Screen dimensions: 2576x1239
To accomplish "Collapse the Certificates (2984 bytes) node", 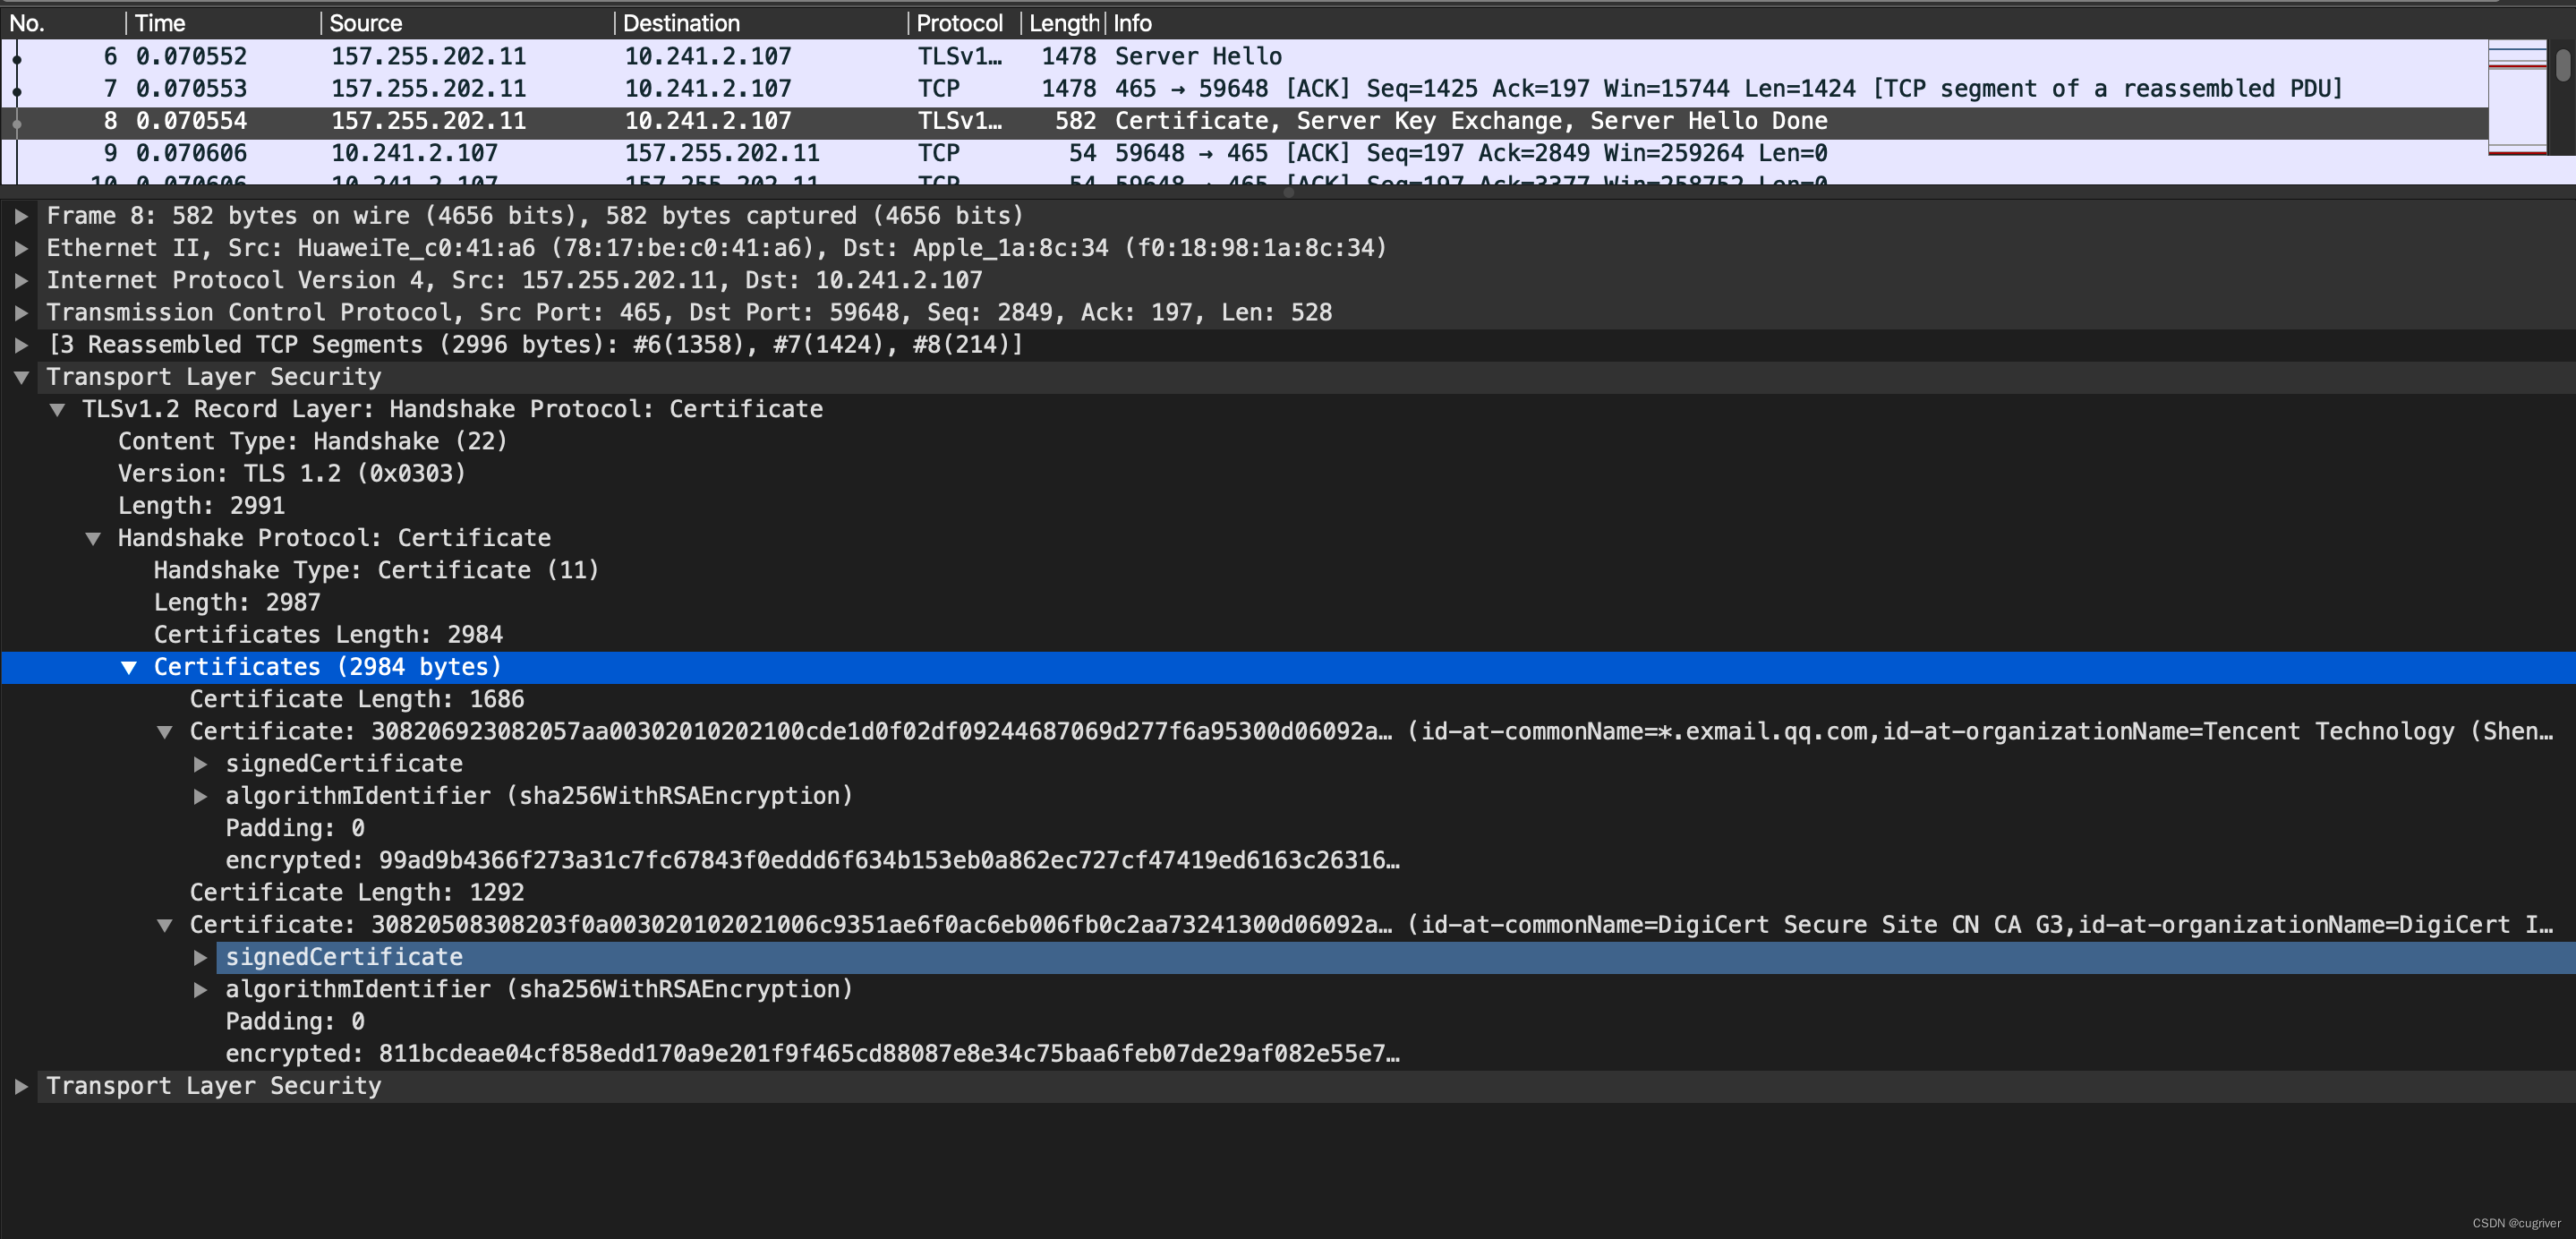I will (129, 667).
